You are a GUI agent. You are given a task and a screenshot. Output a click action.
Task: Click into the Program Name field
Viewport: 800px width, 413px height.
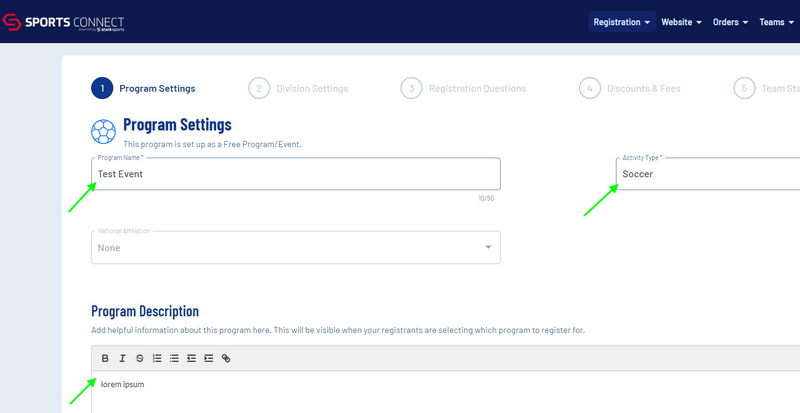click(295, 174)
